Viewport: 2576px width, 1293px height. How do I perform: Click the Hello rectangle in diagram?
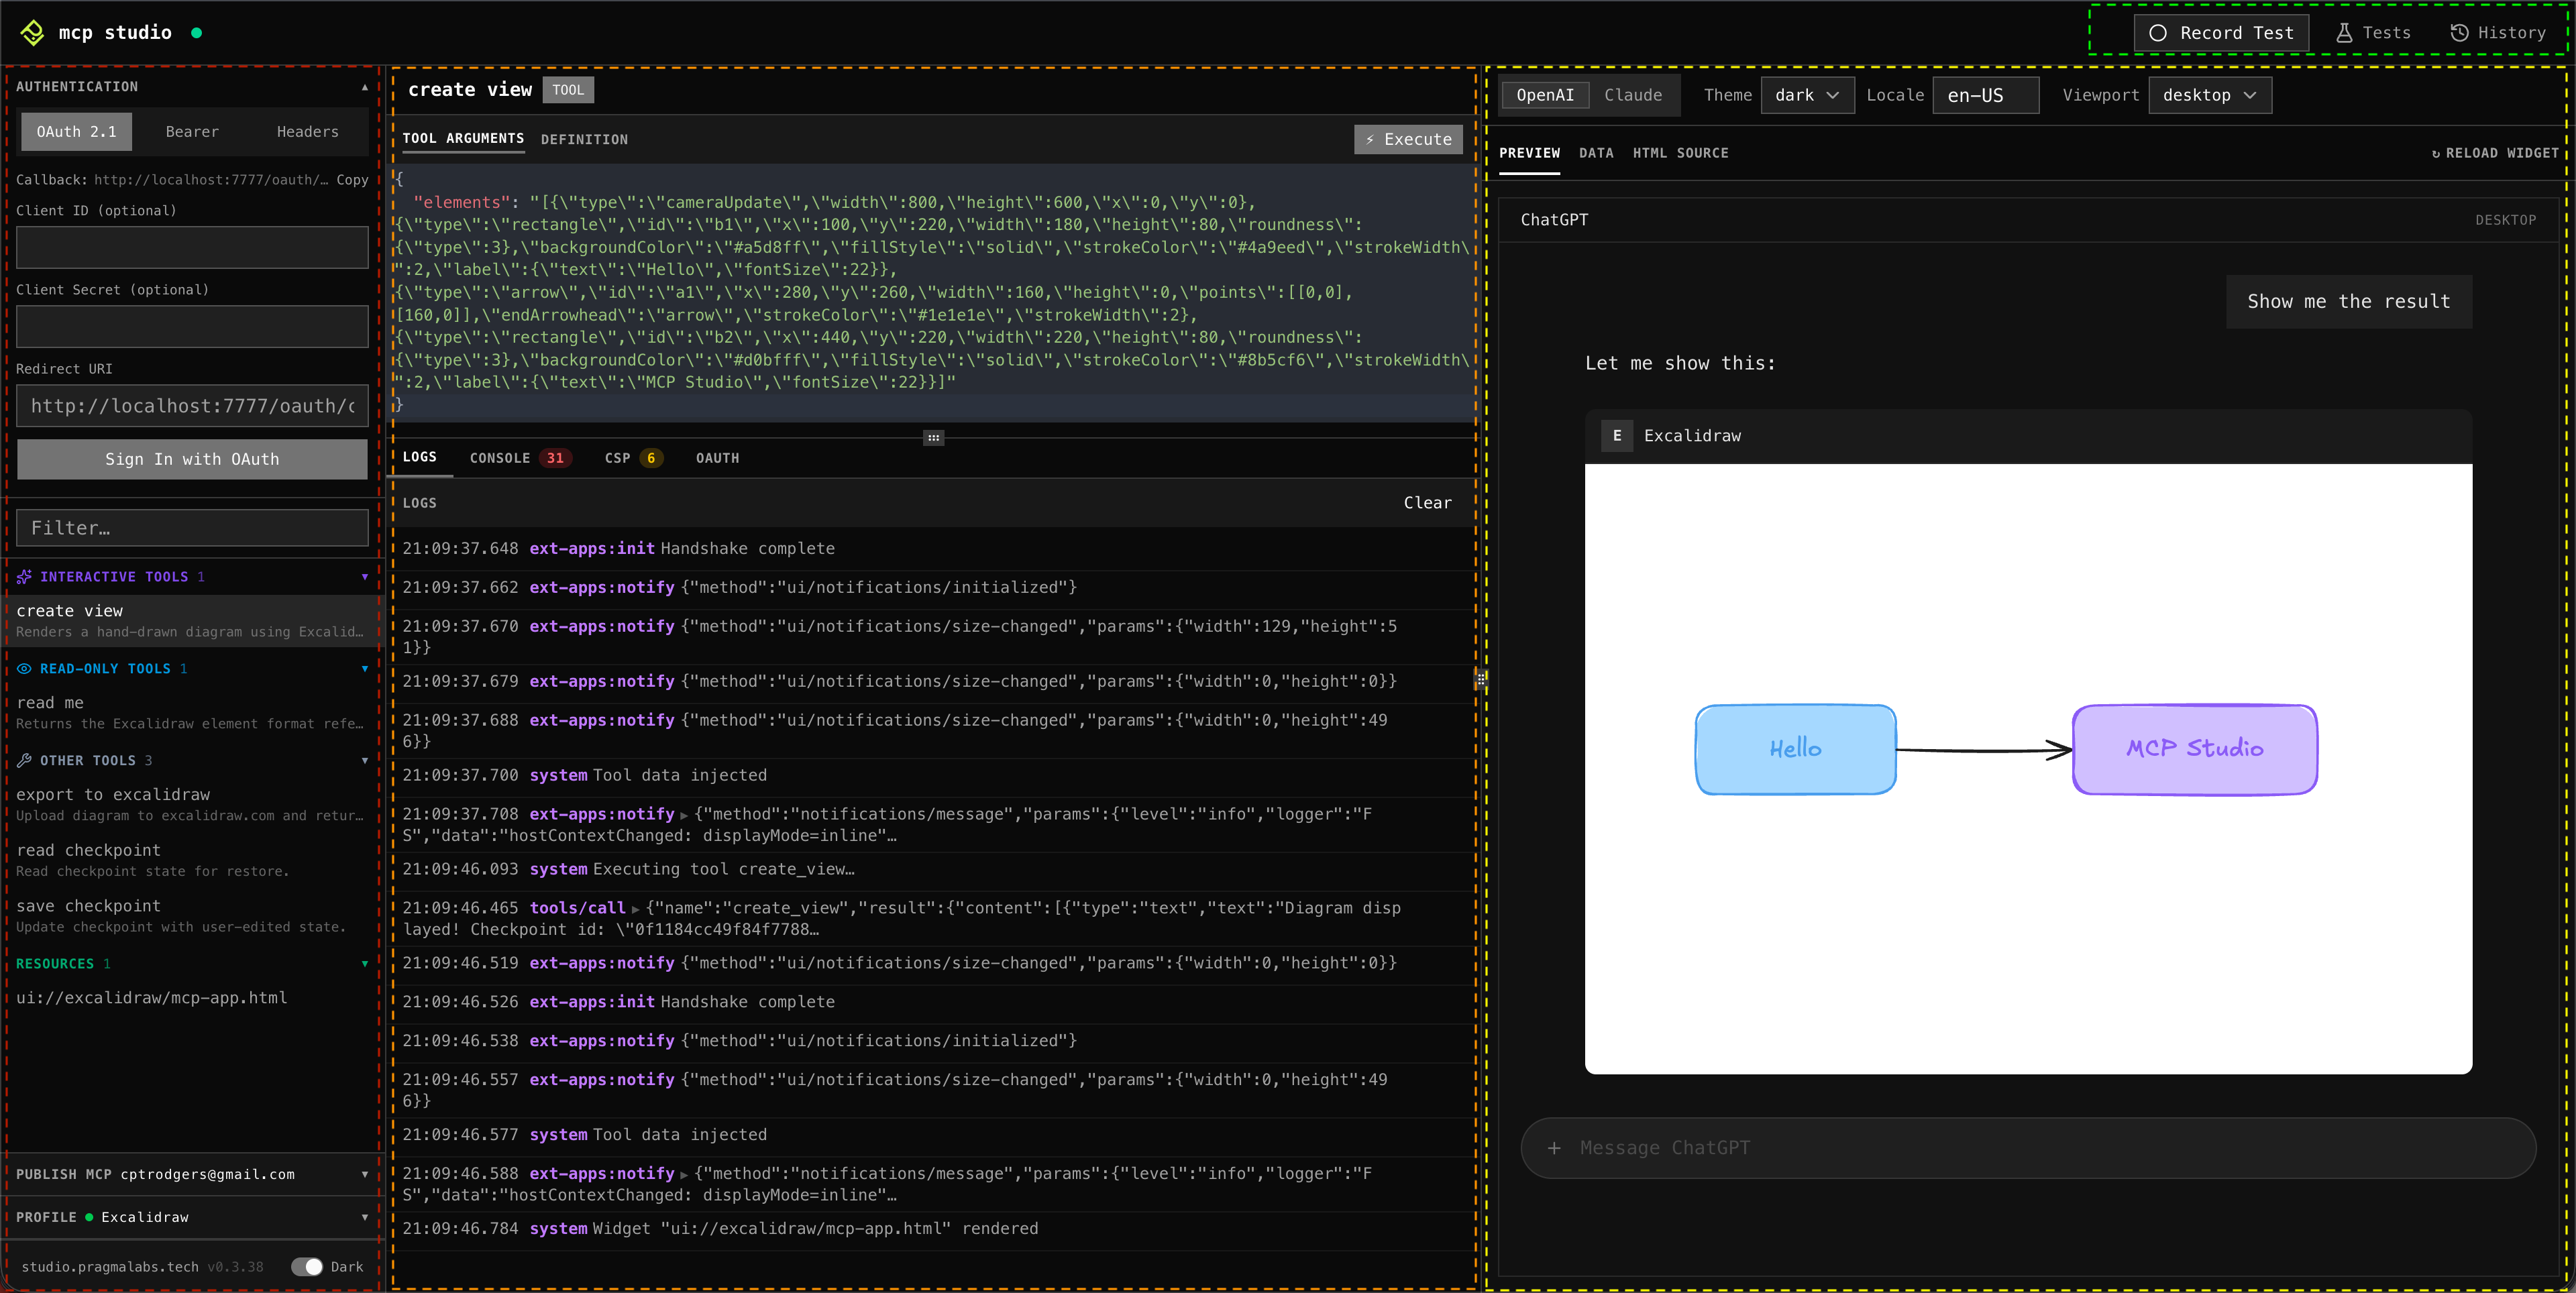pyautogui.click(x=1796, y=750)
